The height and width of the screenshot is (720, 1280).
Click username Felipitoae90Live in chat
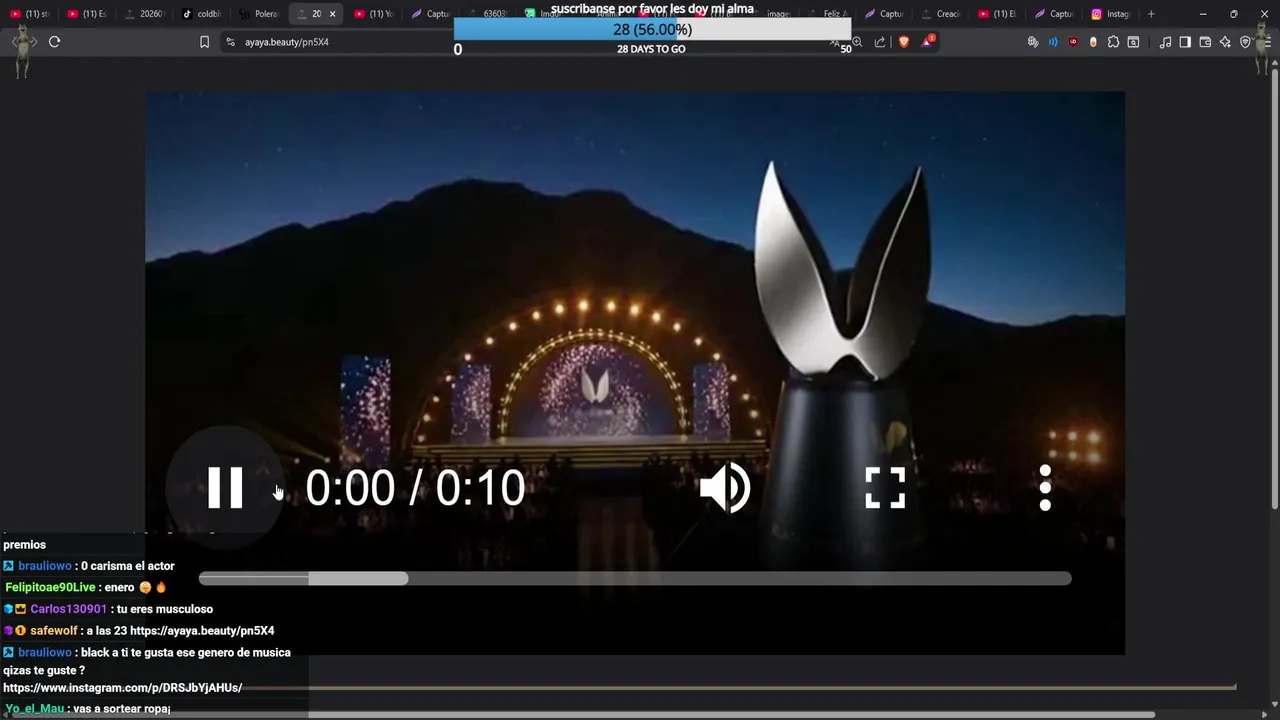coord(50,587)
